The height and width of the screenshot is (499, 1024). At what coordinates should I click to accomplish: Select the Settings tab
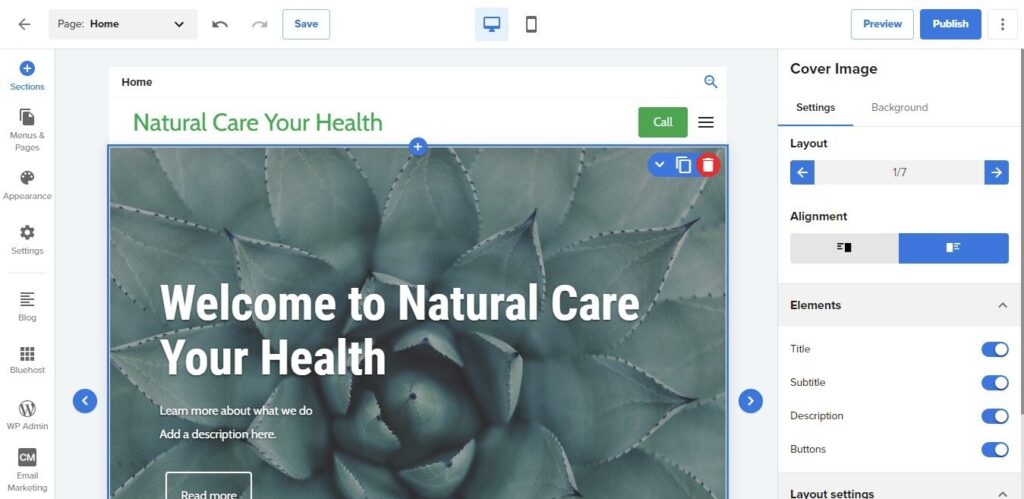815,107
